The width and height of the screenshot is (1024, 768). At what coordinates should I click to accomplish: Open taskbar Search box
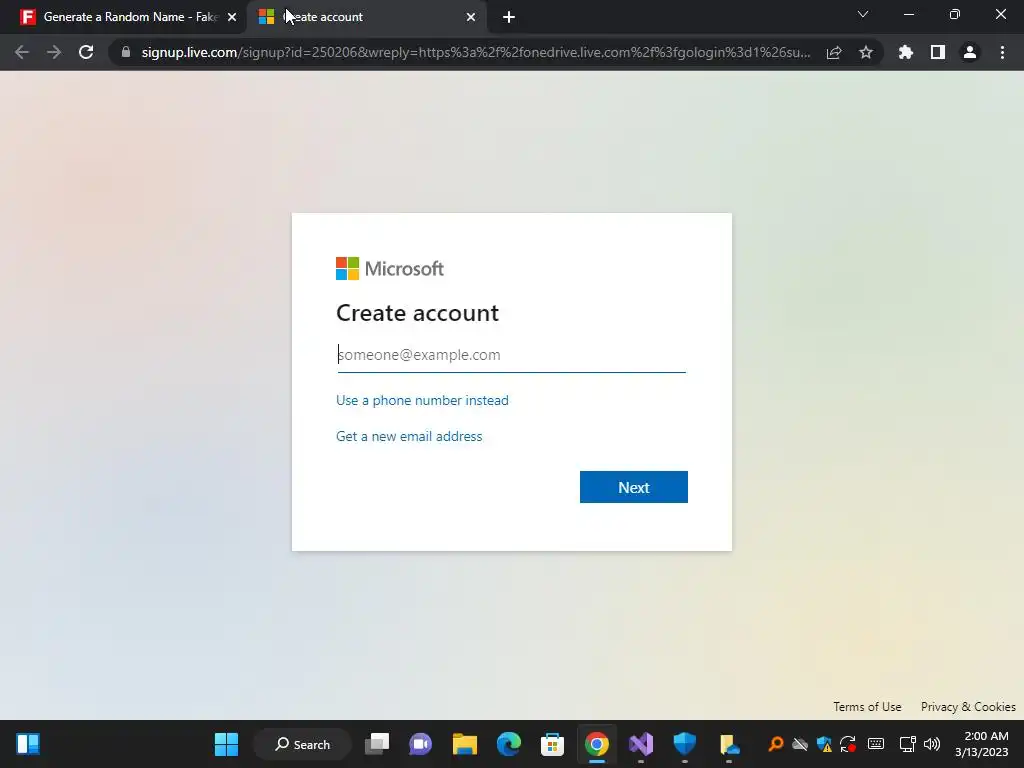coord(302,744)
